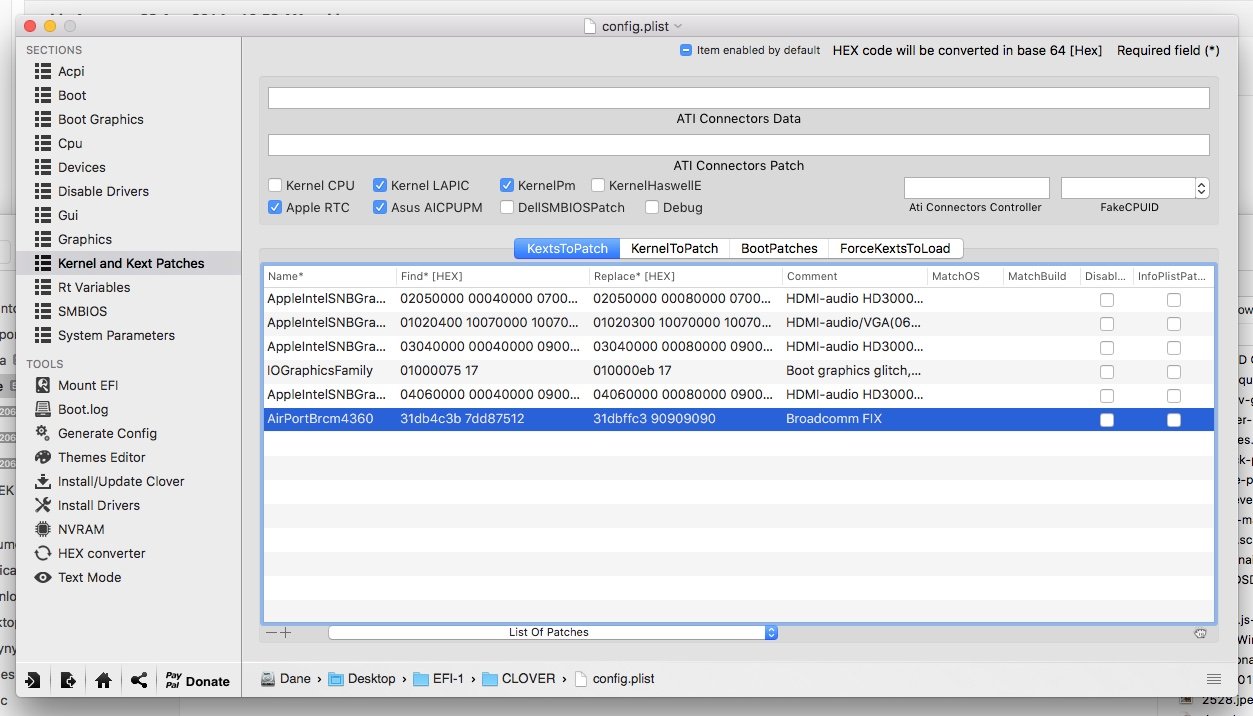Enable the DellSMBIOSPatch checkbox

(x=507, y=207)
